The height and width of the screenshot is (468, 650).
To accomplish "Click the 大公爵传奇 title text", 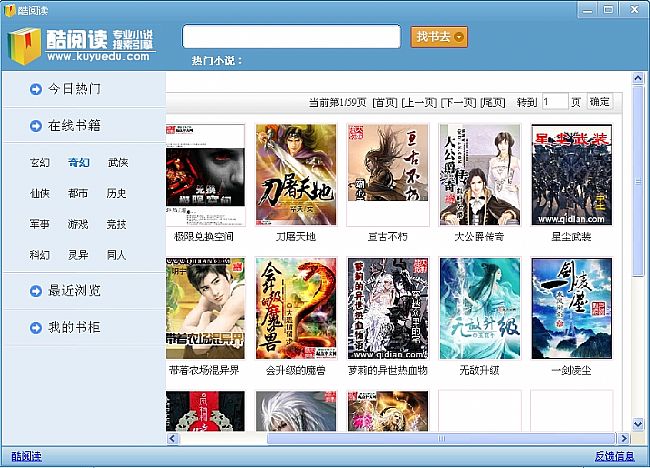I will click(479, 237).
